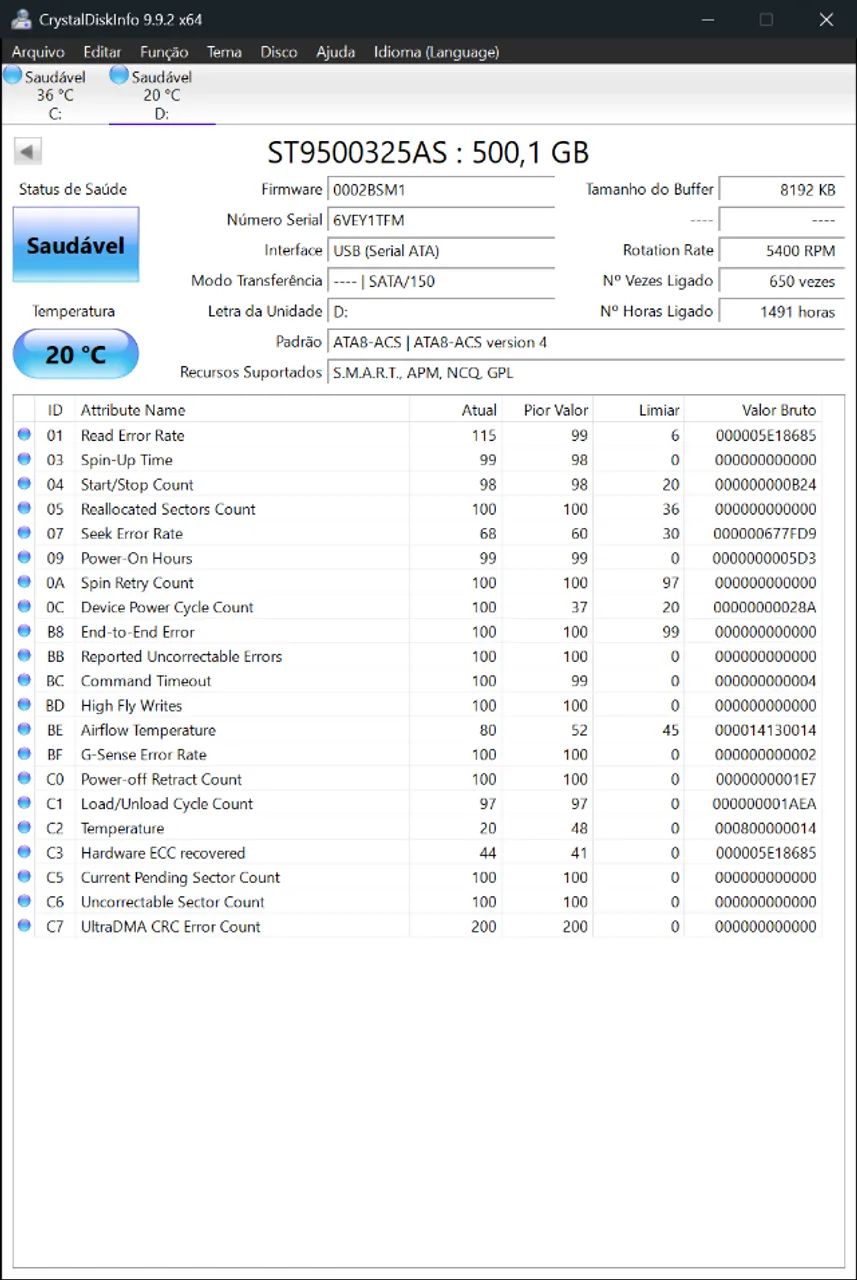The height and width of the screenshot is (1280, 857).
Task: Open the Ajuda menu
Action: [x=336, y=52]
